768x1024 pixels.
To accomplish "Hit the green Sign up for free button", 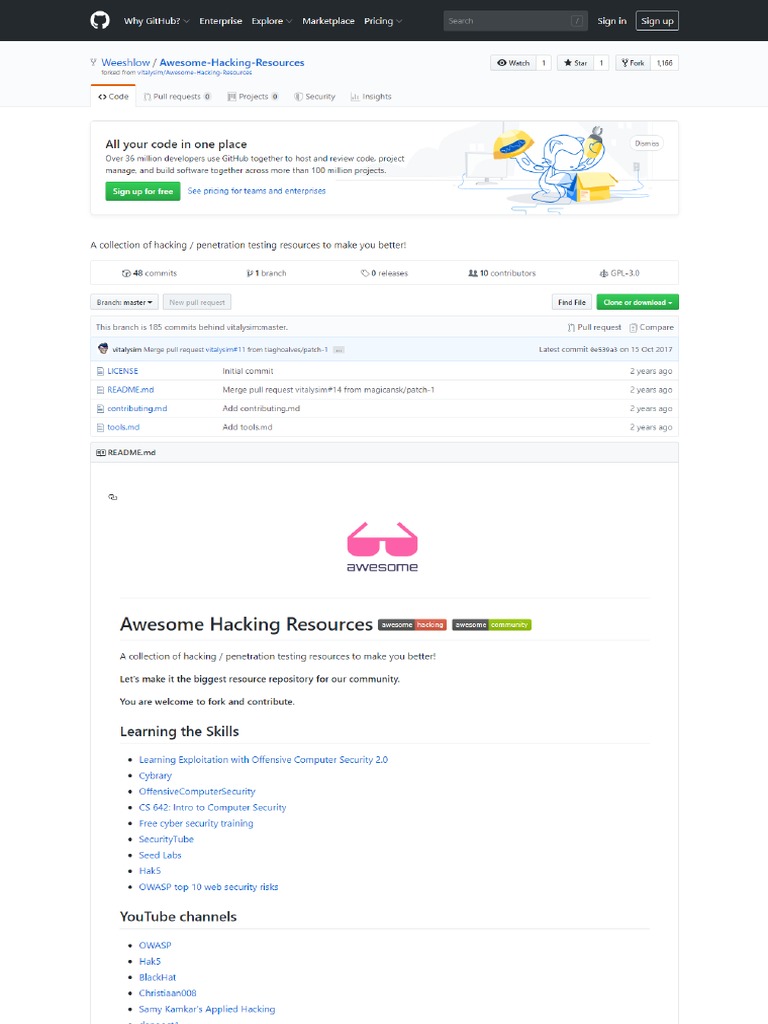I will tap(142, 191).
